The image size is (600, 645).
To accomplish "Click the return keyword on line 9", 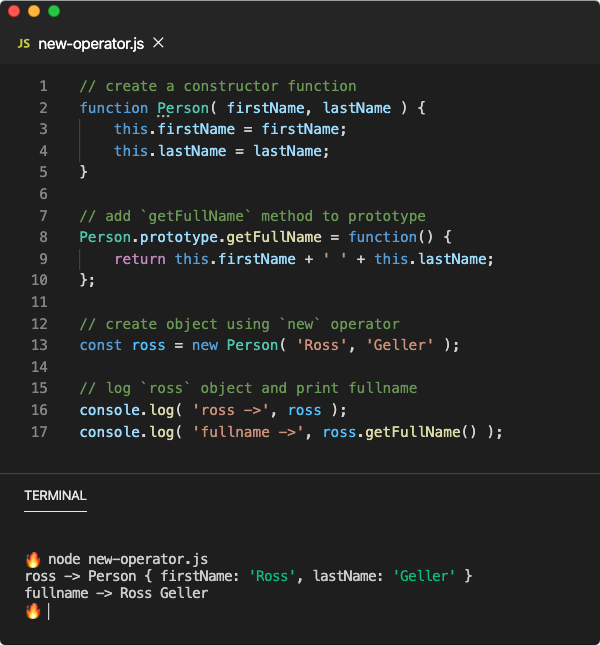I will pos(140,259).
